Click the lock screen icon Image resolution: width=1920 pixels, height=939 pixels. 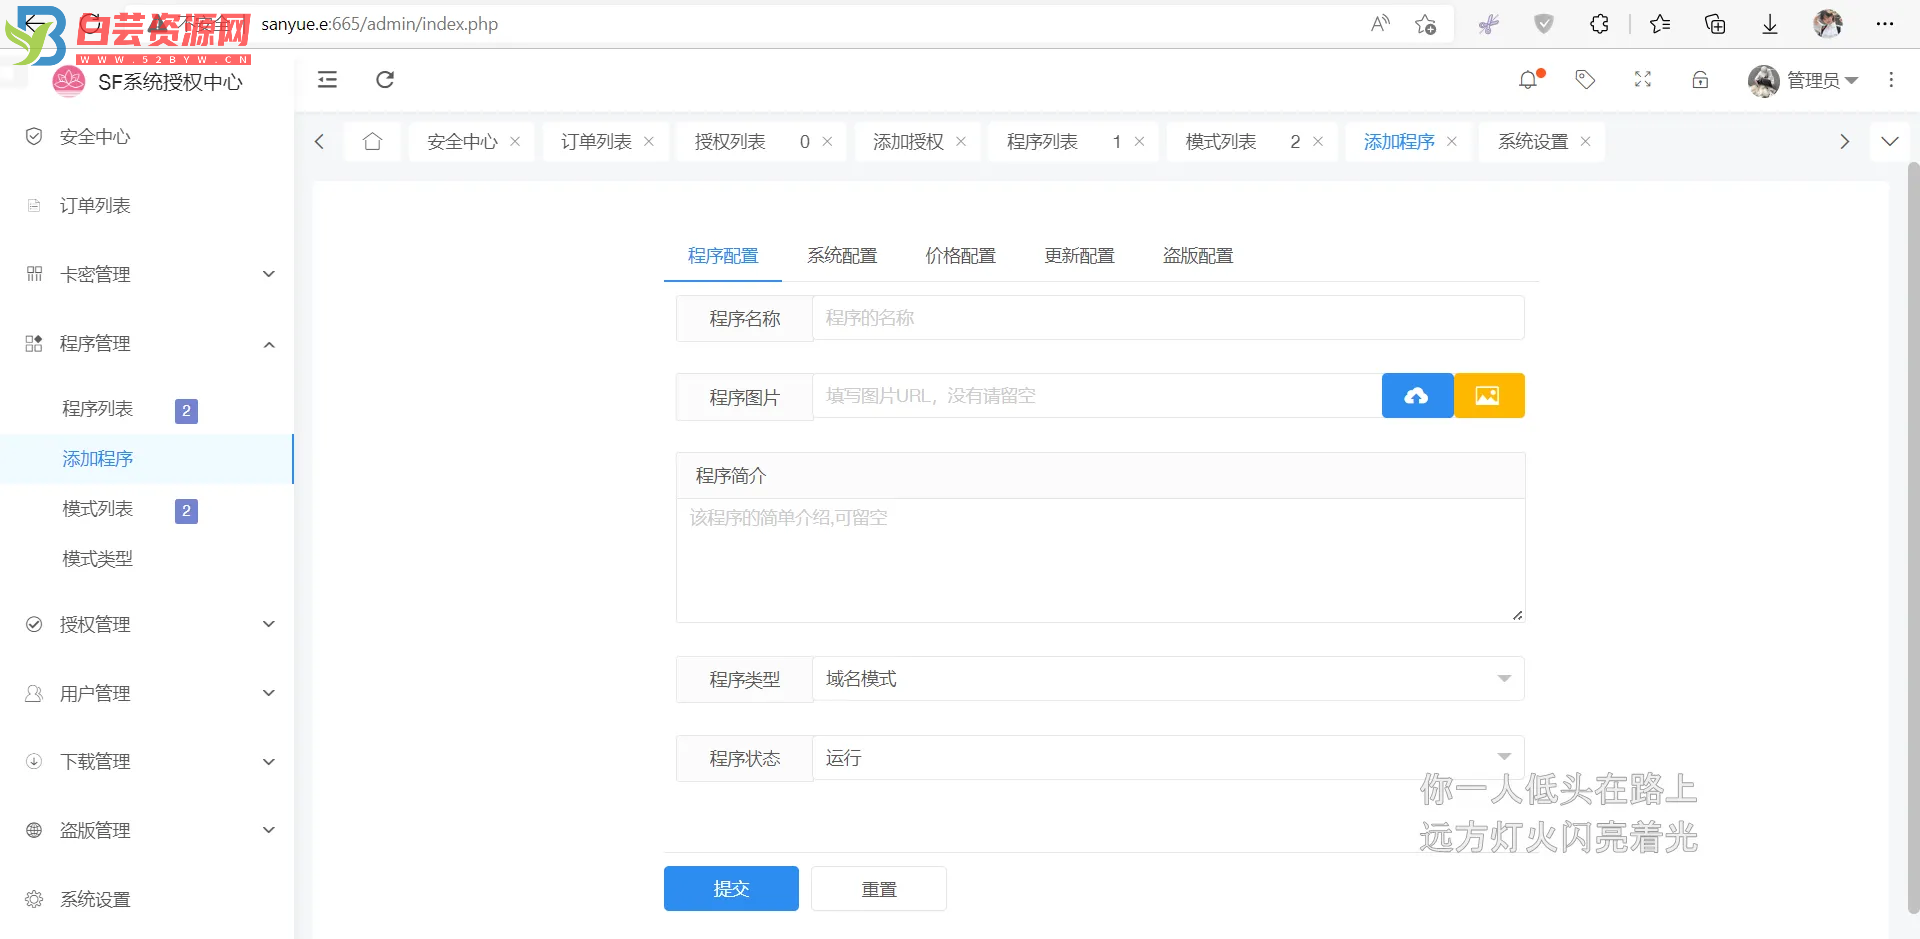pyautogui.click(x=1700, y=80)
